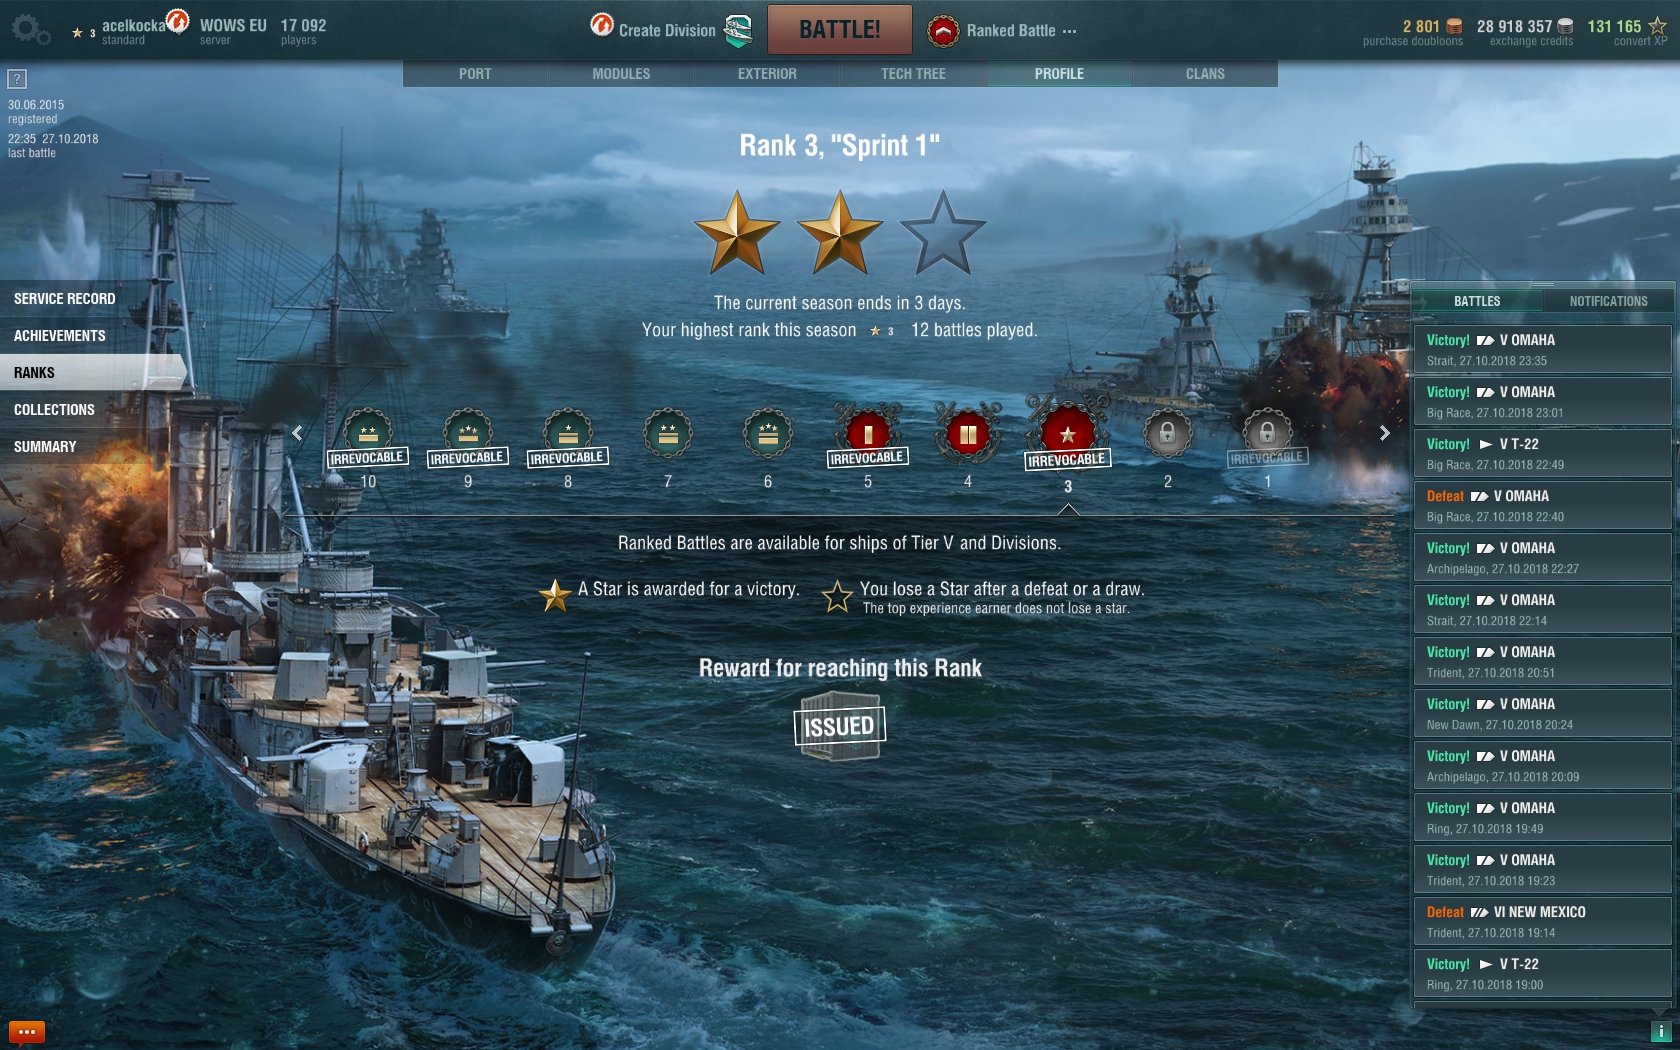Show earlier ranks with left arrow
Screen dimensions: 1680x1050
click(x=297, y=433)
